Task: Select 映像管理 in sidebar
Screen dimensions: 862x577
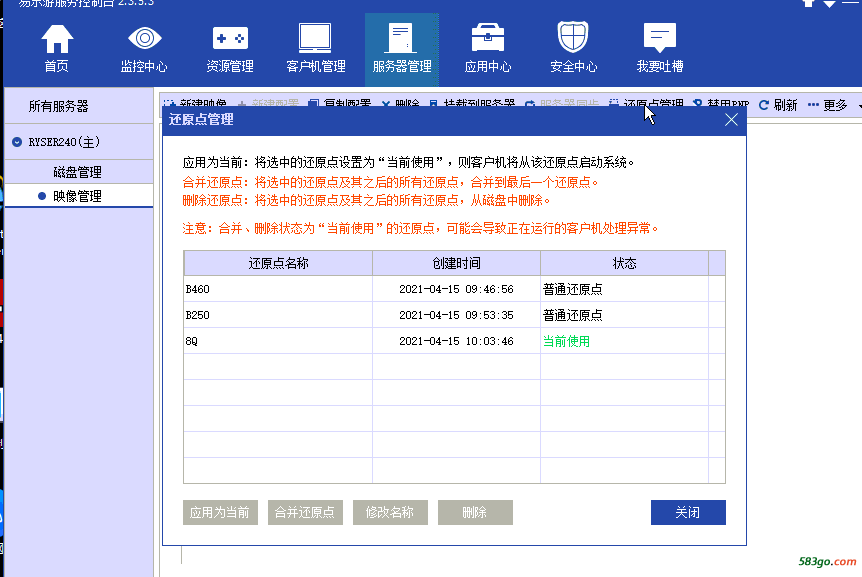Action: 78,196
